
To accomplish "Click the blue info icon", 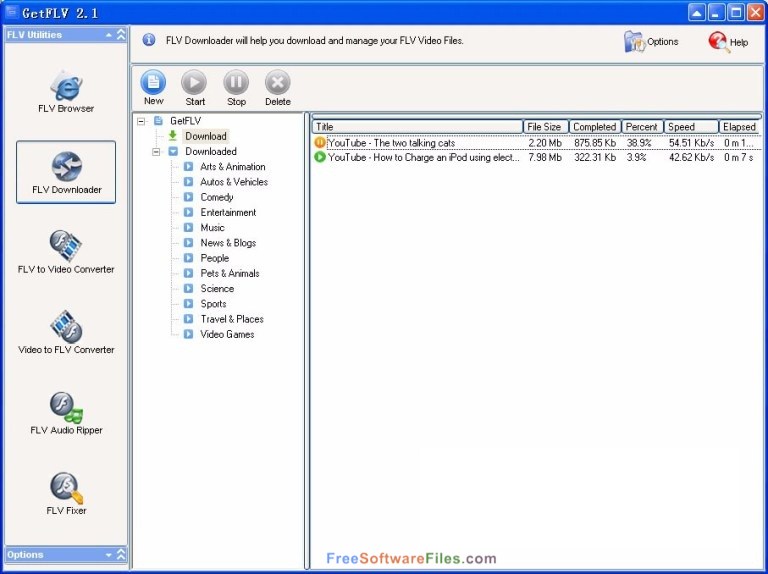I will [149, 40].
